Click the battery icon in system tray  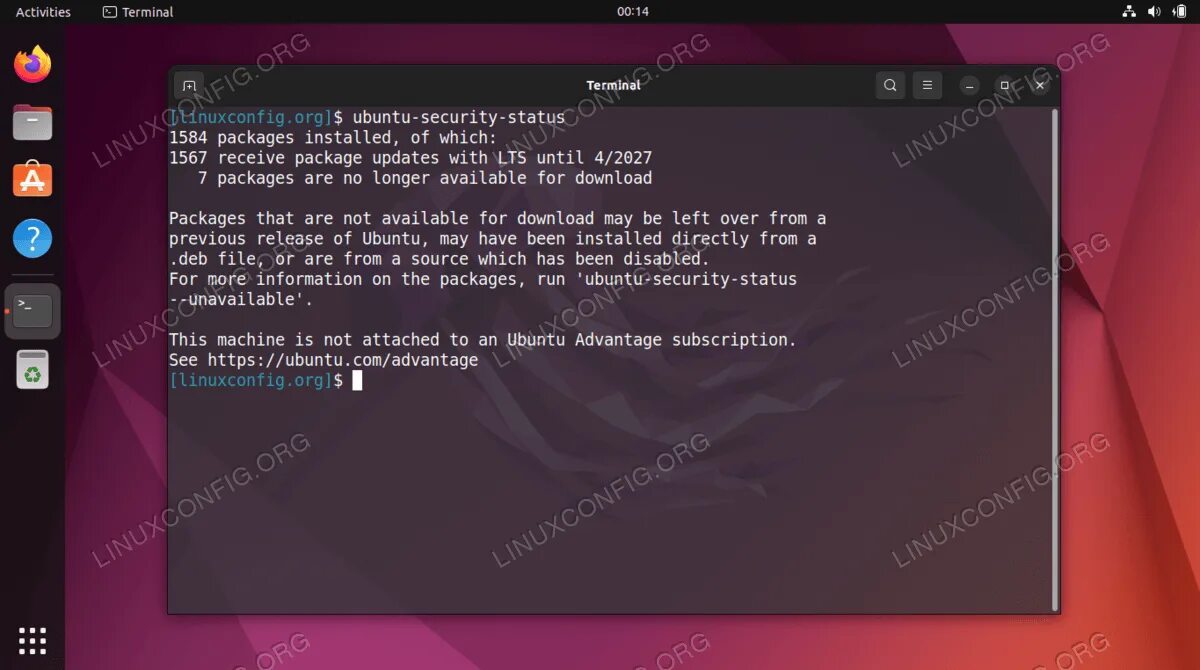[x=1179, y=12]
